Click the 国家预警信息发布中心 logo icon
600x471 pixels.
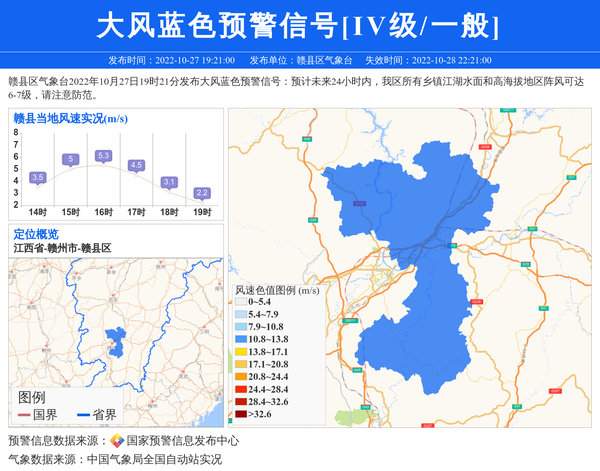click(x=117, y=441)
